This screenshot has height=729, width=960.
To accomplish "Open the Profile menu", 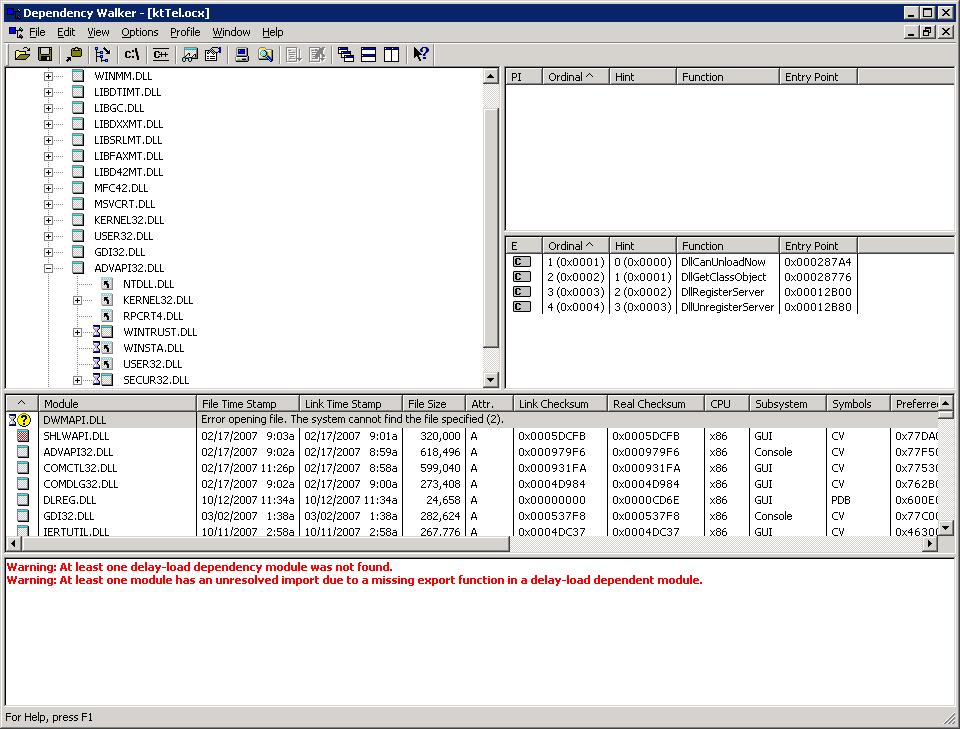I will [x=185, y=32].
